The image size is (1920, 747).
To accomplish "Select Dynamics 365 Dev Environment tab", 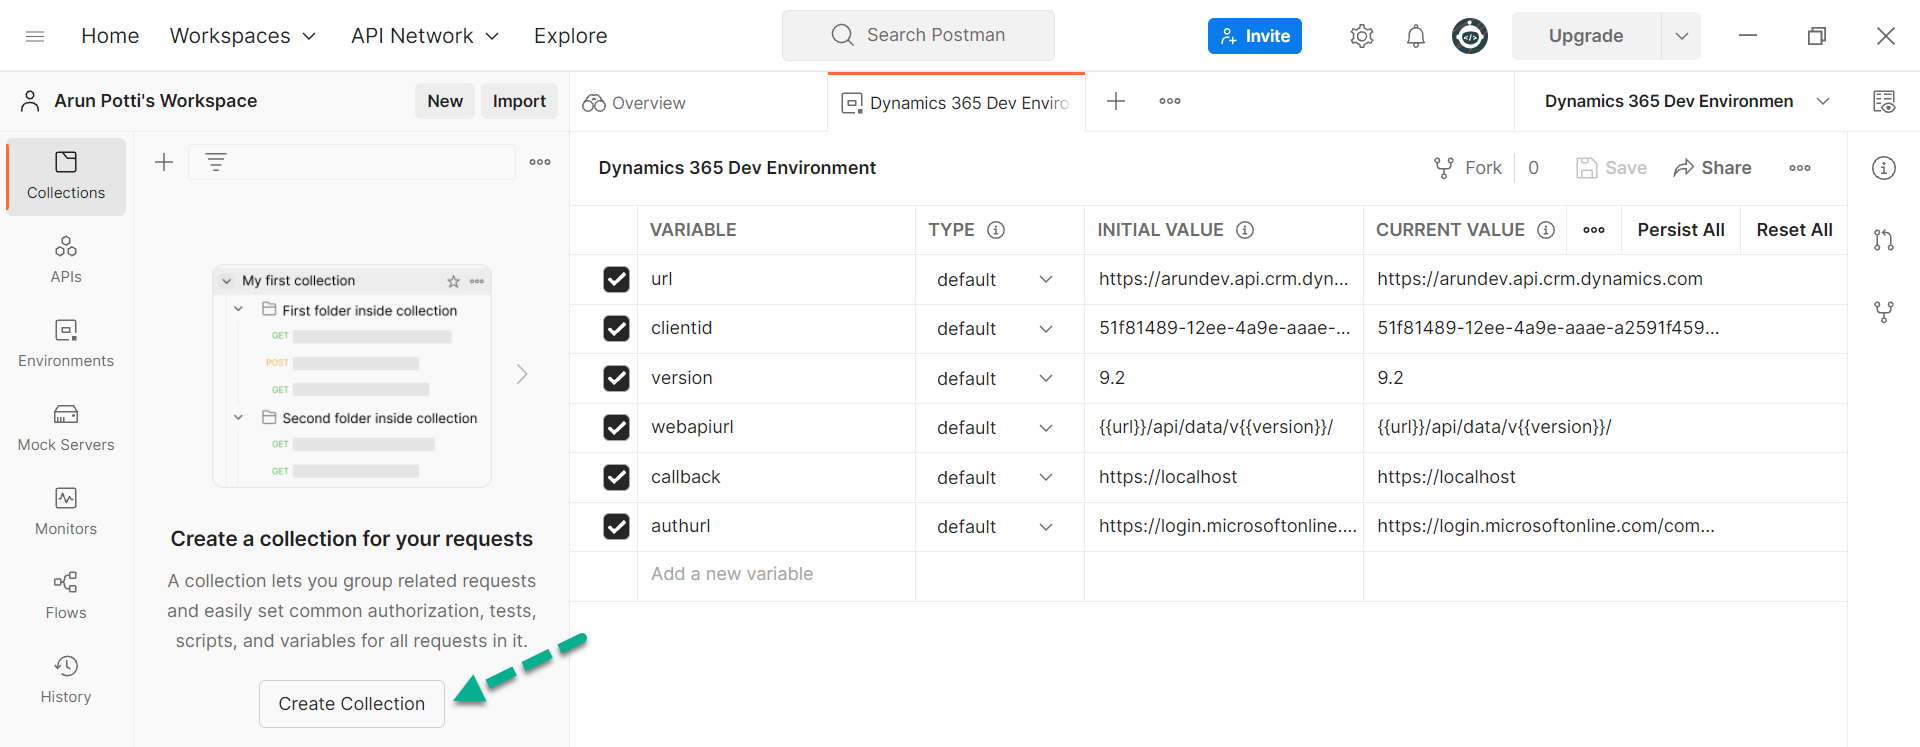I will tap(956, 103).
